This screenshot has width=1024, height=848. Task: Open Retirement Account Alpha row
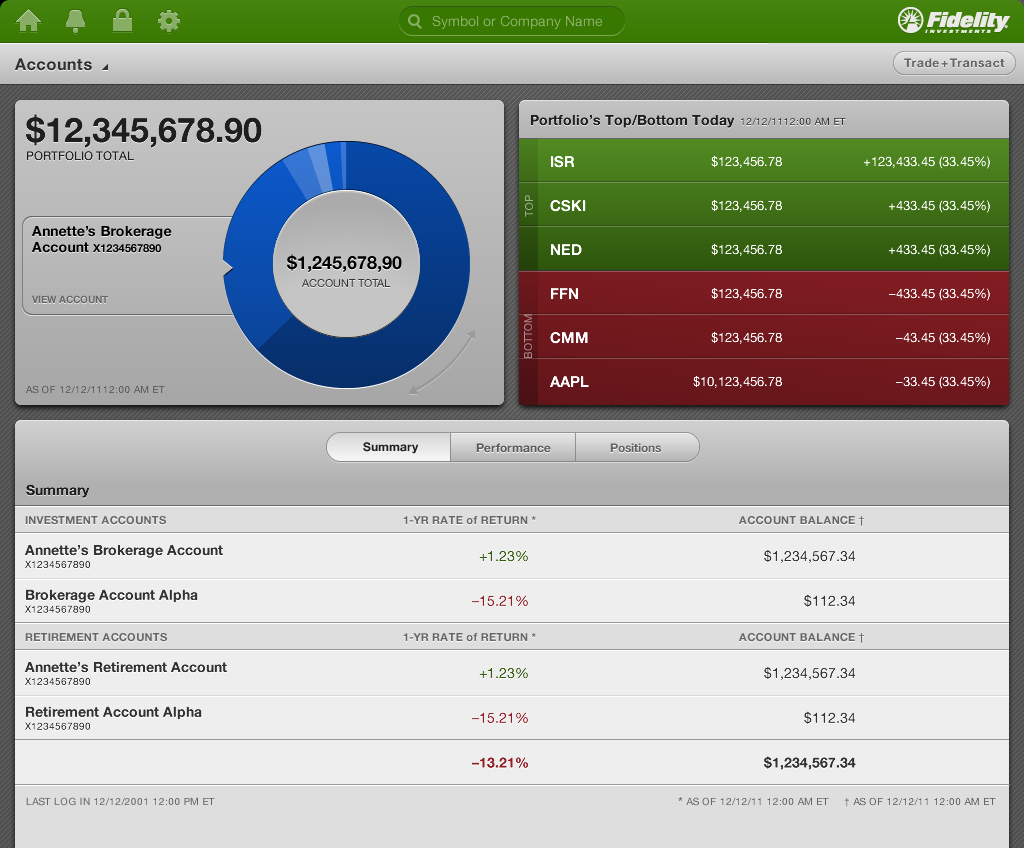pos(512,717)
